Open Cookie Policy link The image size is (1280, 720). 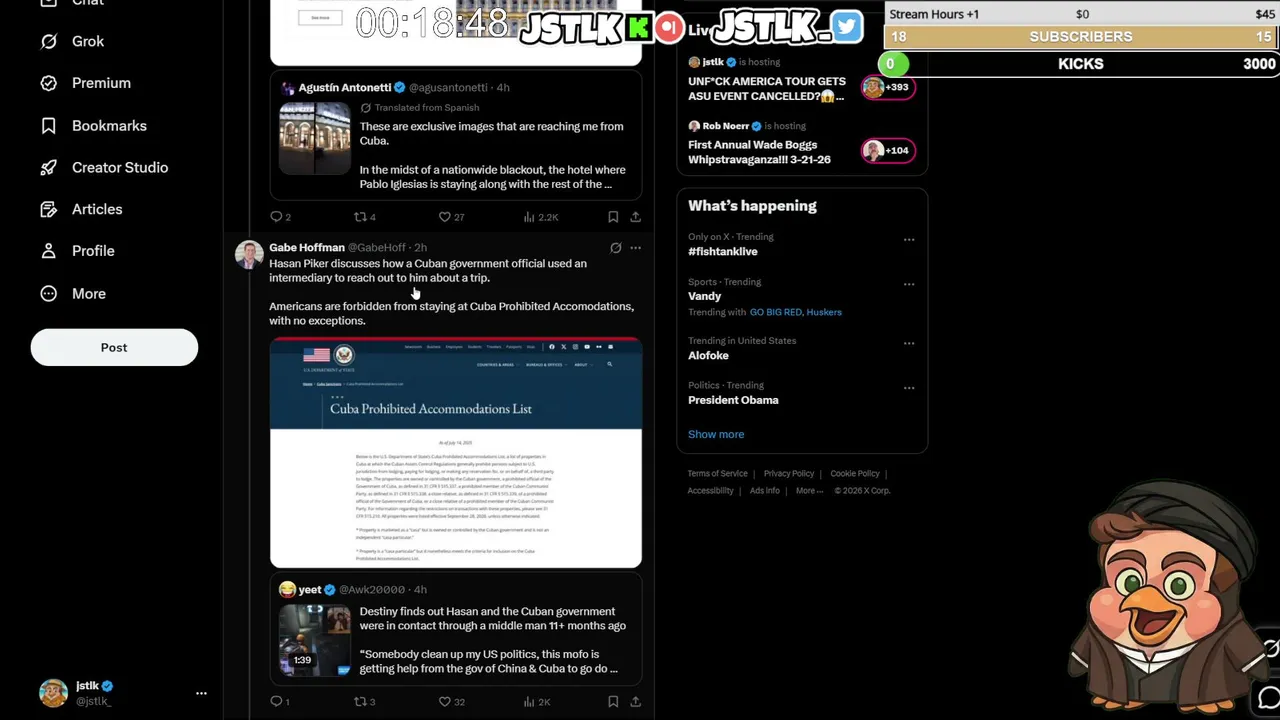point(855,474)
